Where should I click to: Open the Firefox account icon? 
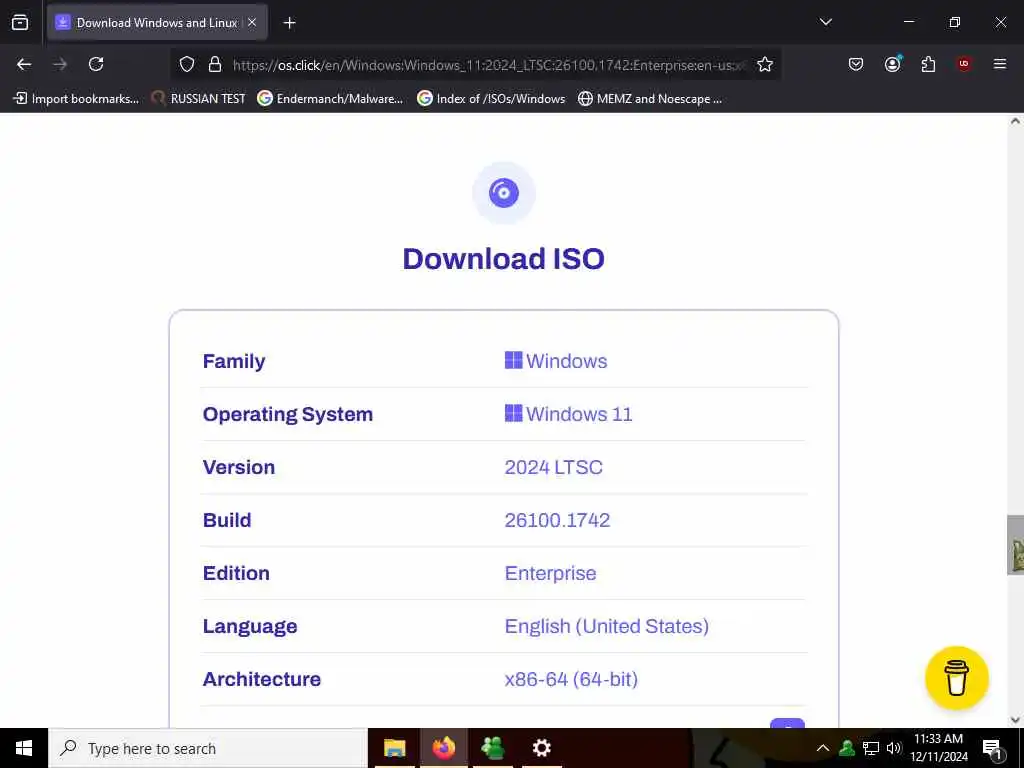[892, 64]
